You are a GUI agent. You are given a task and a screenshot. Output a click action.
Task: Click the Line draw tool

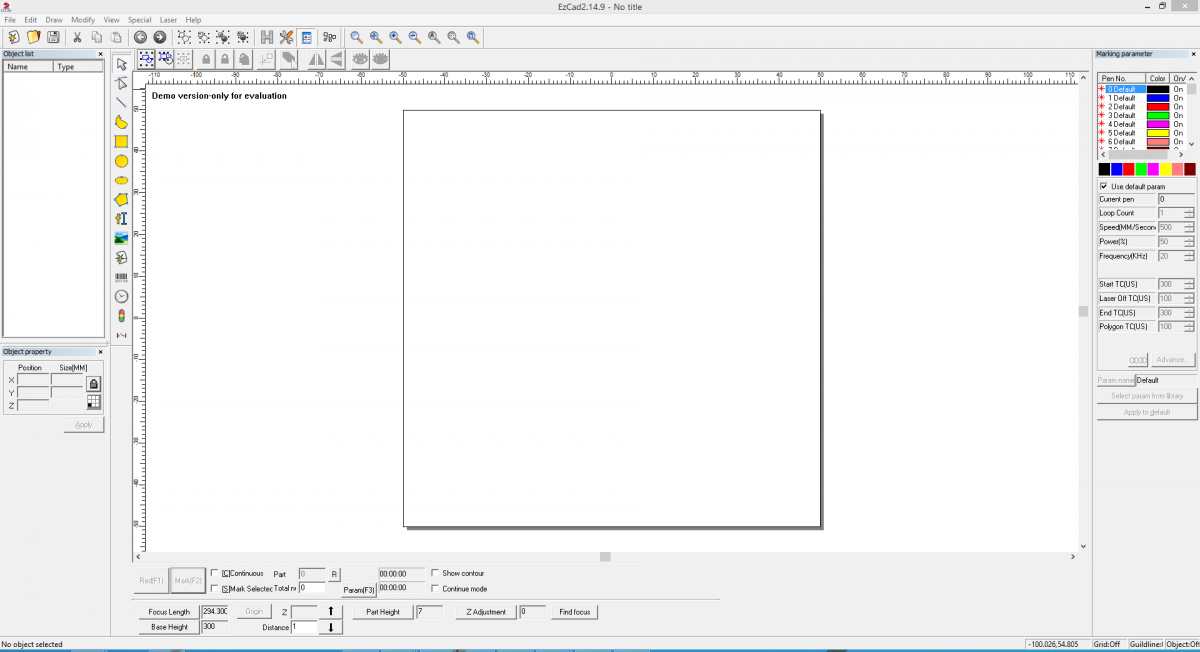click(121, 103)
